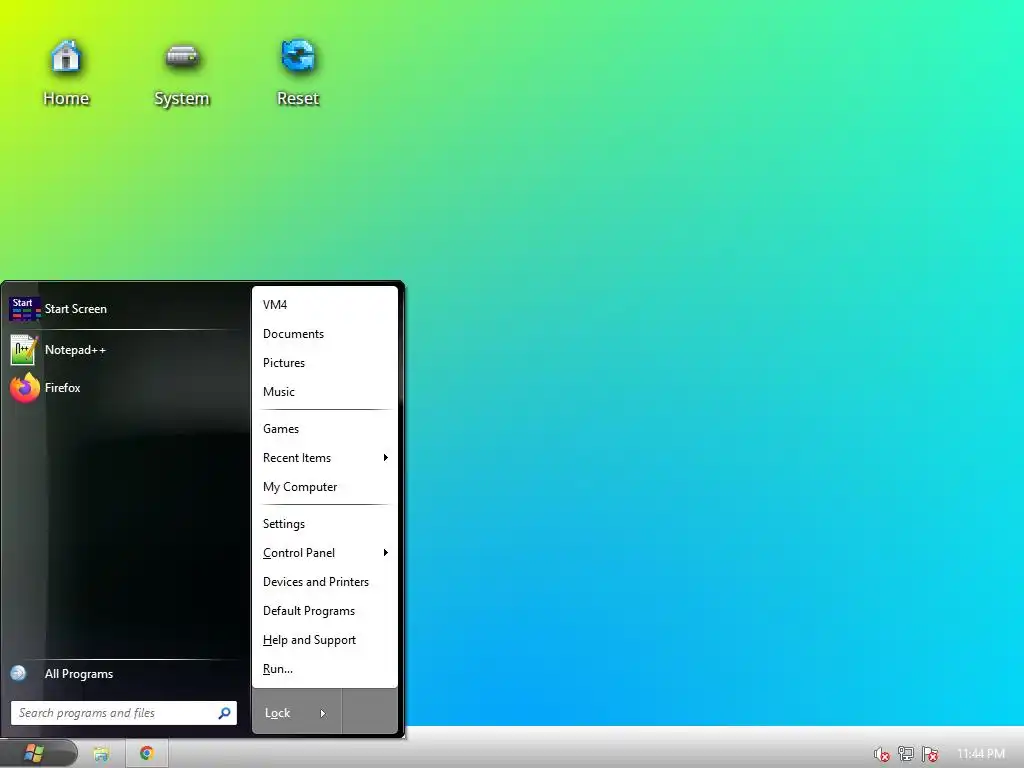
Task: Click the All Programs arrow icon
Action: pos(18,673)
